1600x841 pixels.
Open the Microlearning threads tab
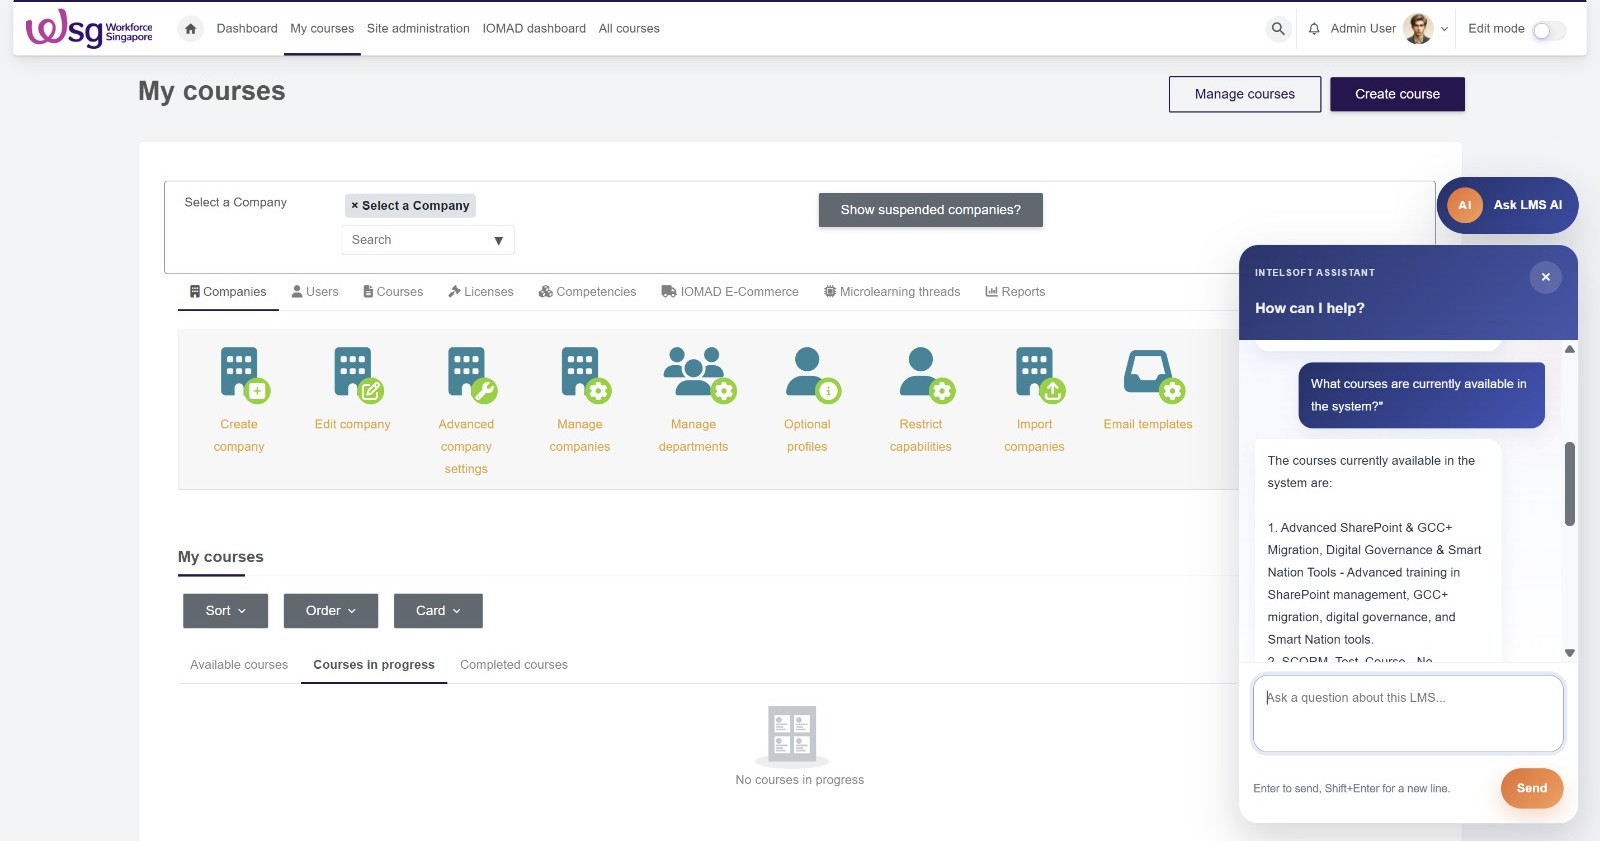pos(892,292)
